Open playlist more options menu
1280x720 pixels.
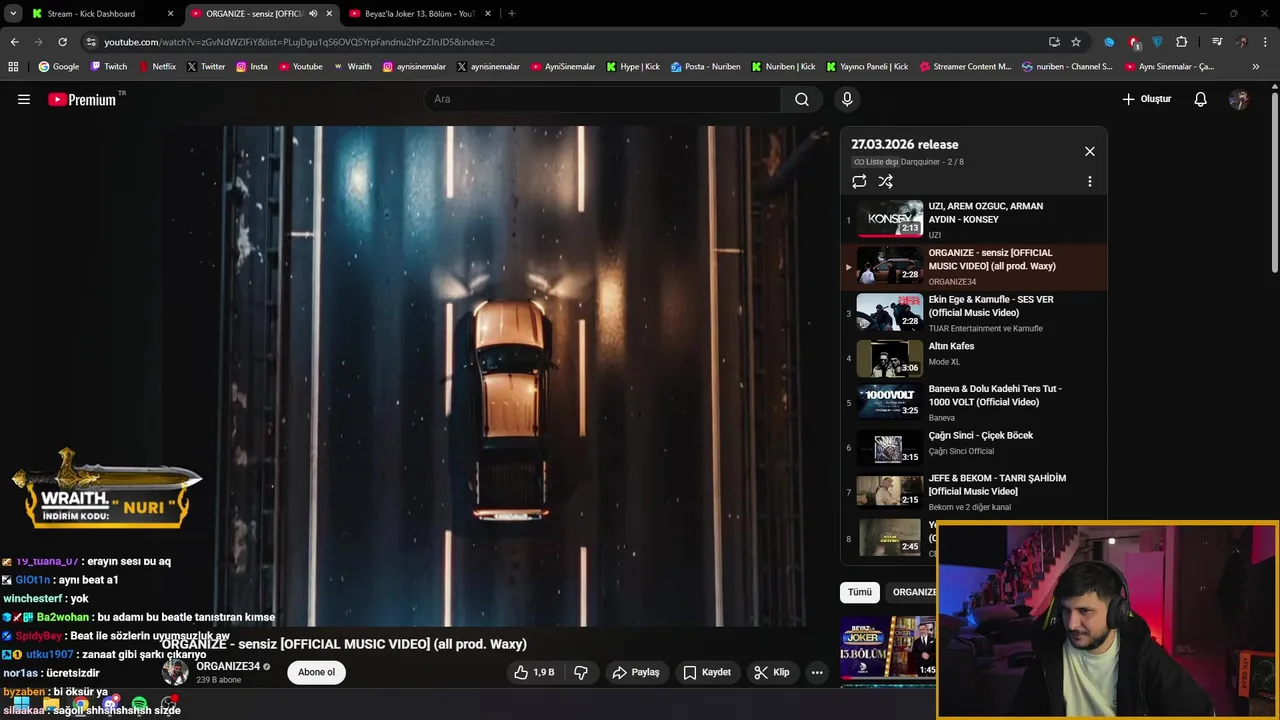(x=1090, y=181)
